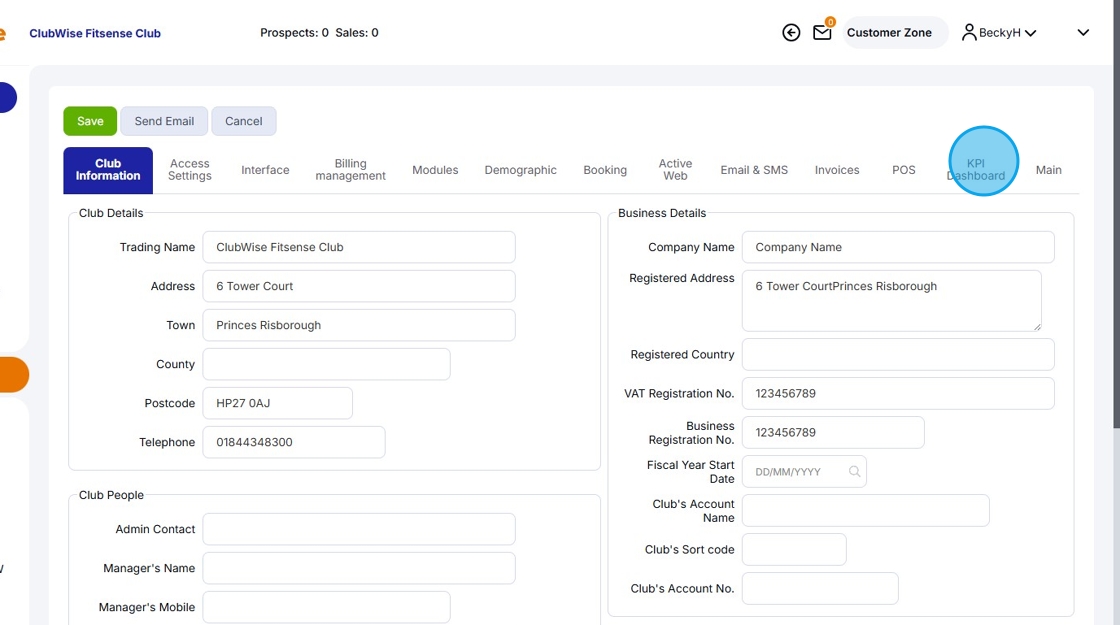Click the Trading Name input field
The image size is (1120, 625).
pyautogui.click(x=359, y=247)
